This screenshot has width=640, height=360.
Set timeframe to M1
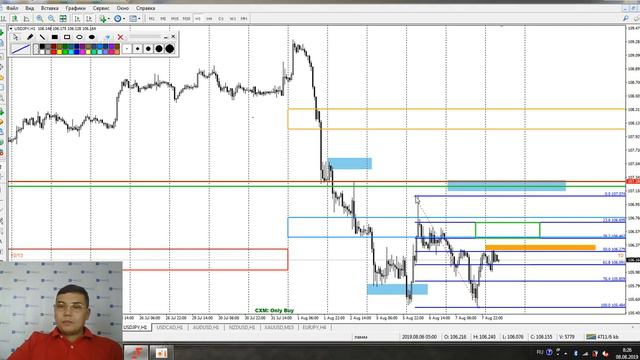click(x=152, y=19)
